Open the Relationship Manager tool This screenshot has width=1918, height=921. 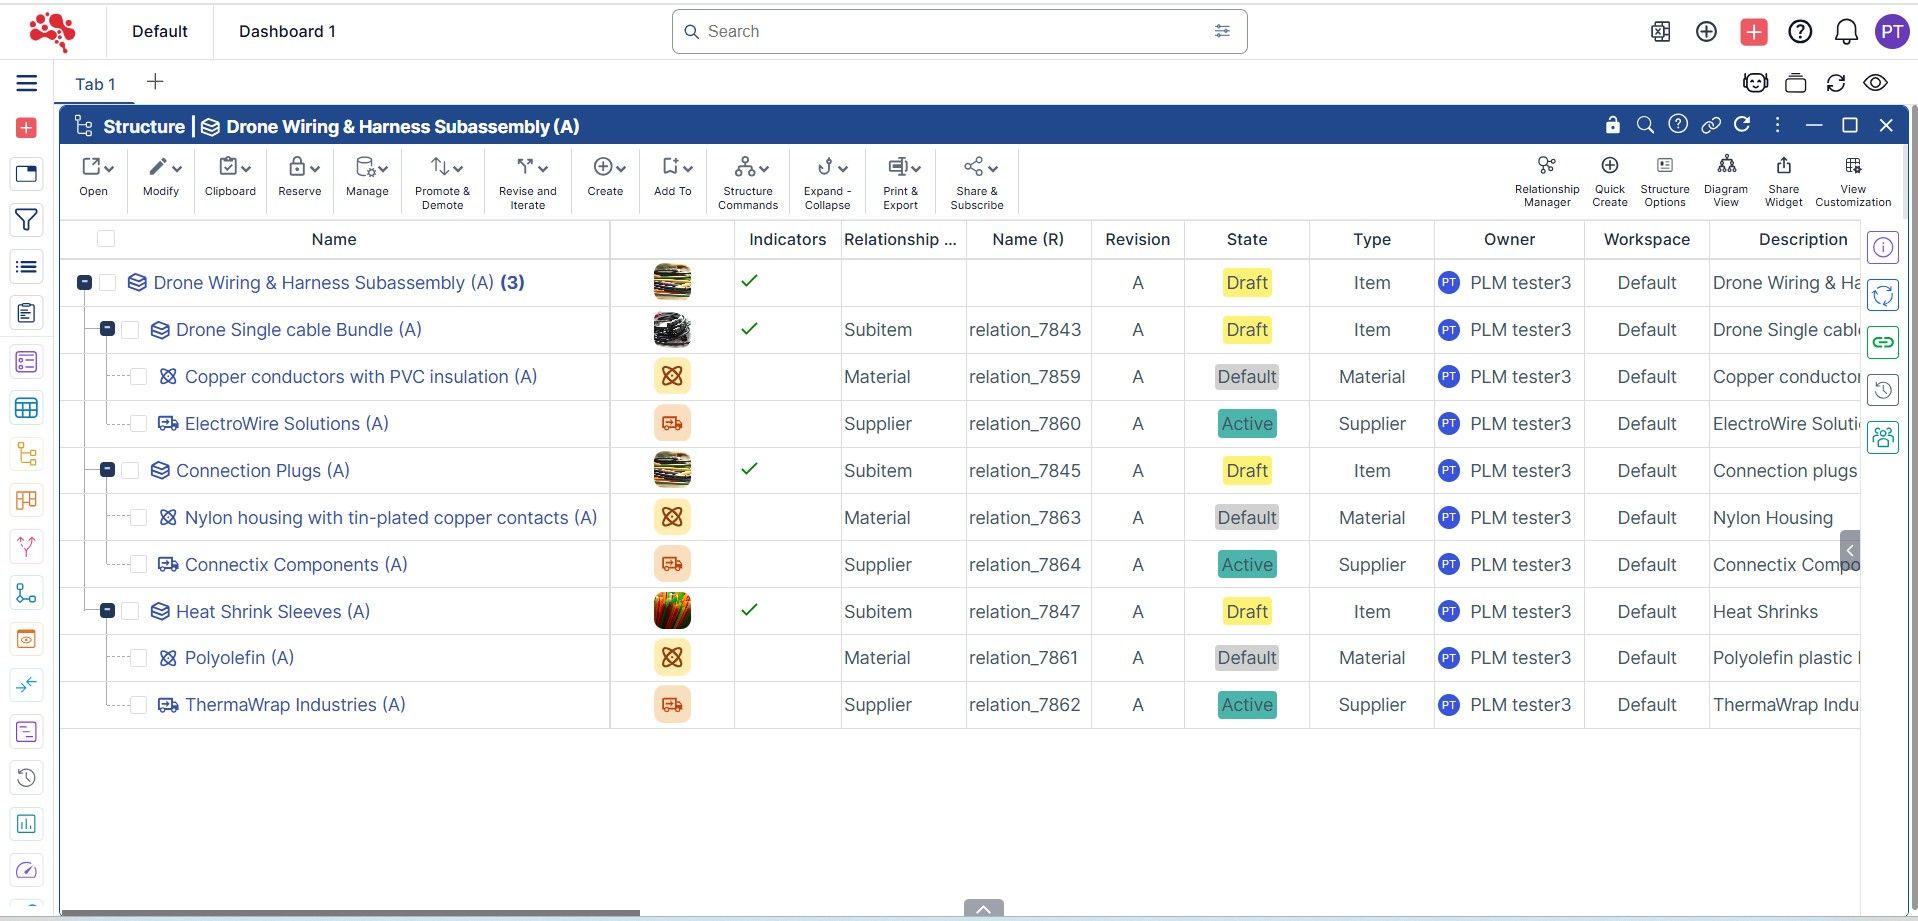1546,179
